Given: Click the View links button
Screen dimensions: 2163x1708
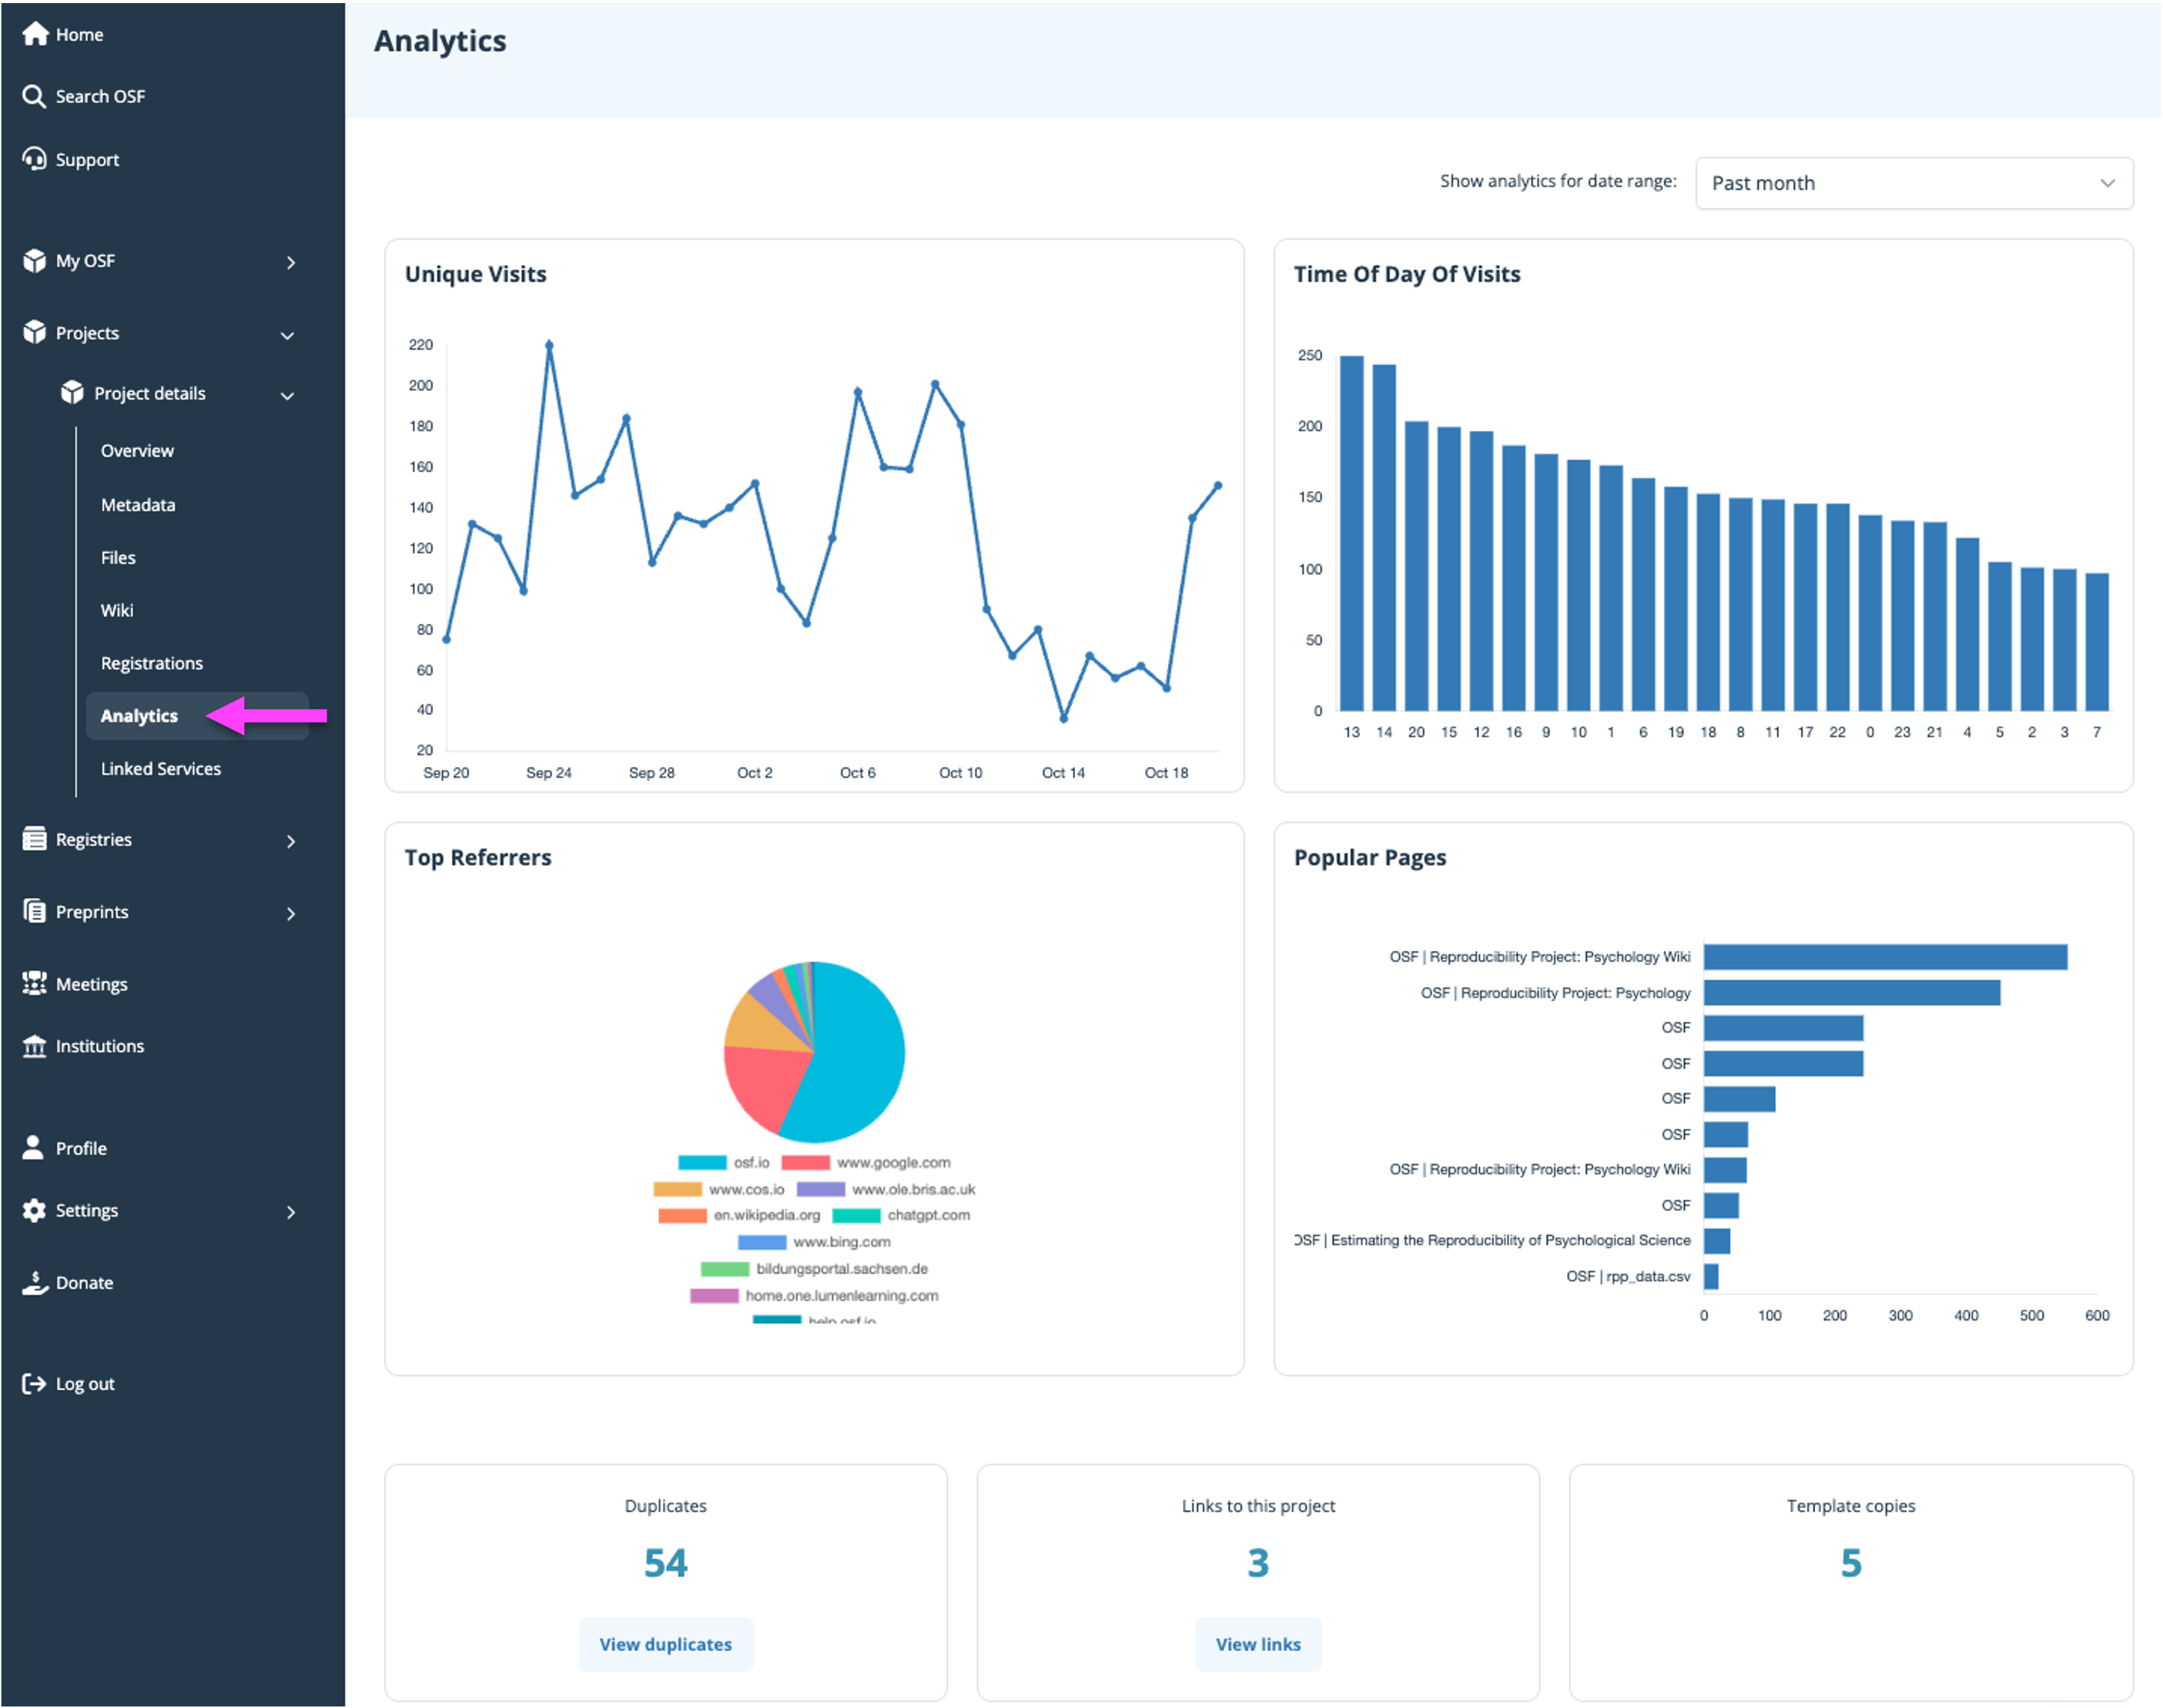Looking at the screenshot, I should pos(1257,1644).
